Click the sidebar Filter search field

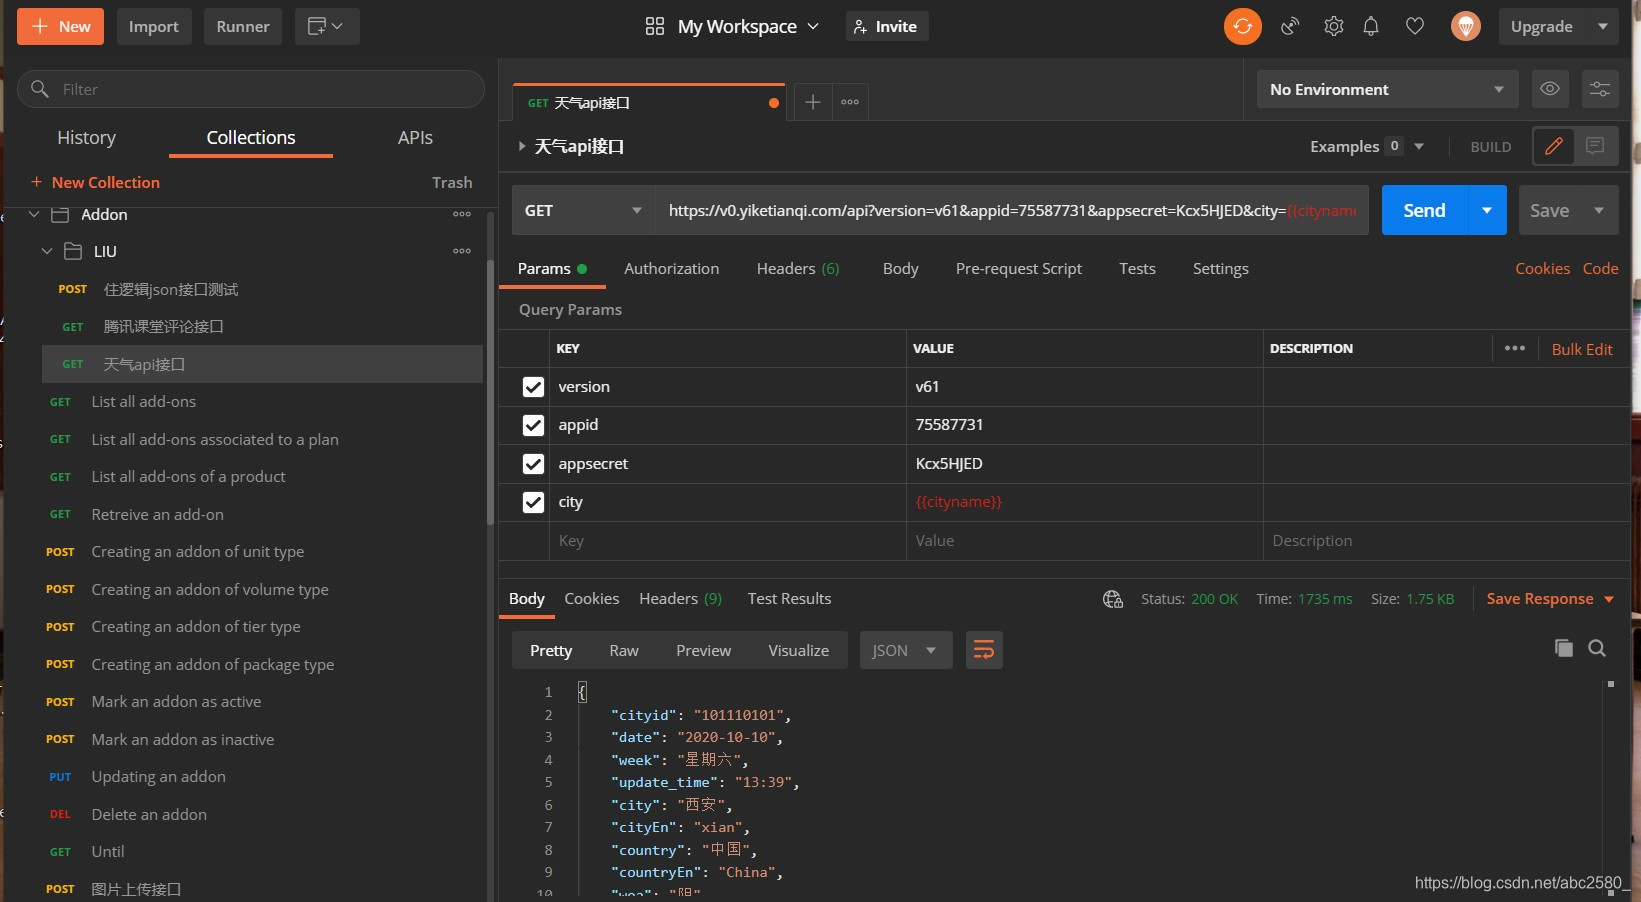(251, 89)
